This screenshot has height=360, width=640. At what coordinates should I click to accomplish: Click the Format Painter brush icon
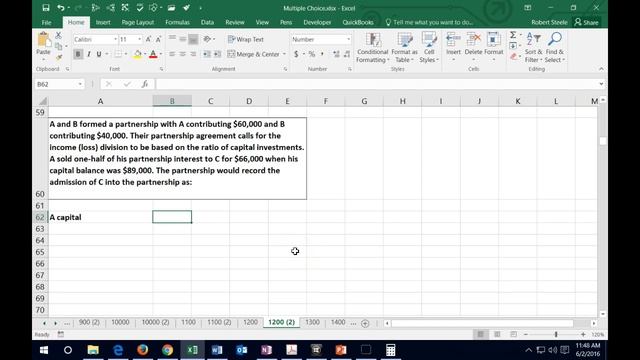click(58, 58)
